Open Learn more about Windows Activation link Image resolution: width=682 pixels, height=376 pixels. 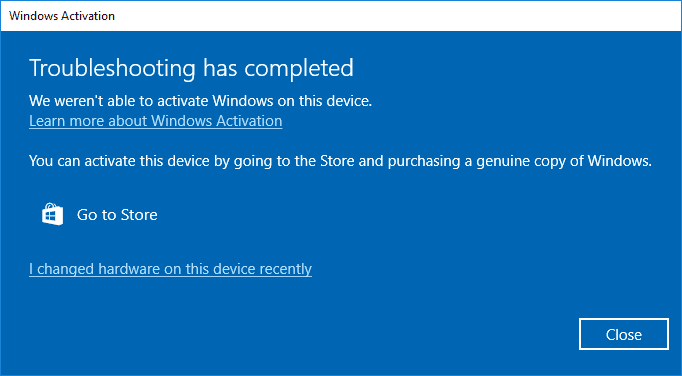point(156,121)
